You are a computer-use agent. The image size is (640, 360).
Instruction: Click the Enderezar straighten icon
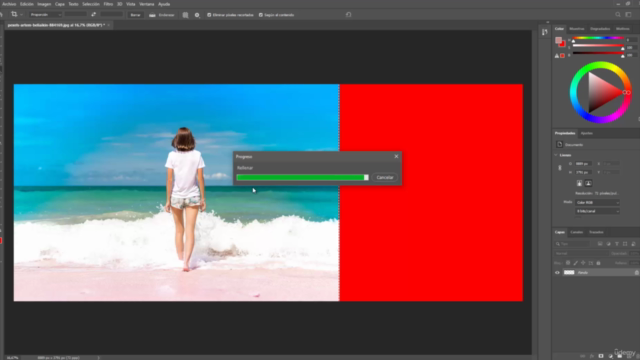pyautogui.click(x=152, y=15)
